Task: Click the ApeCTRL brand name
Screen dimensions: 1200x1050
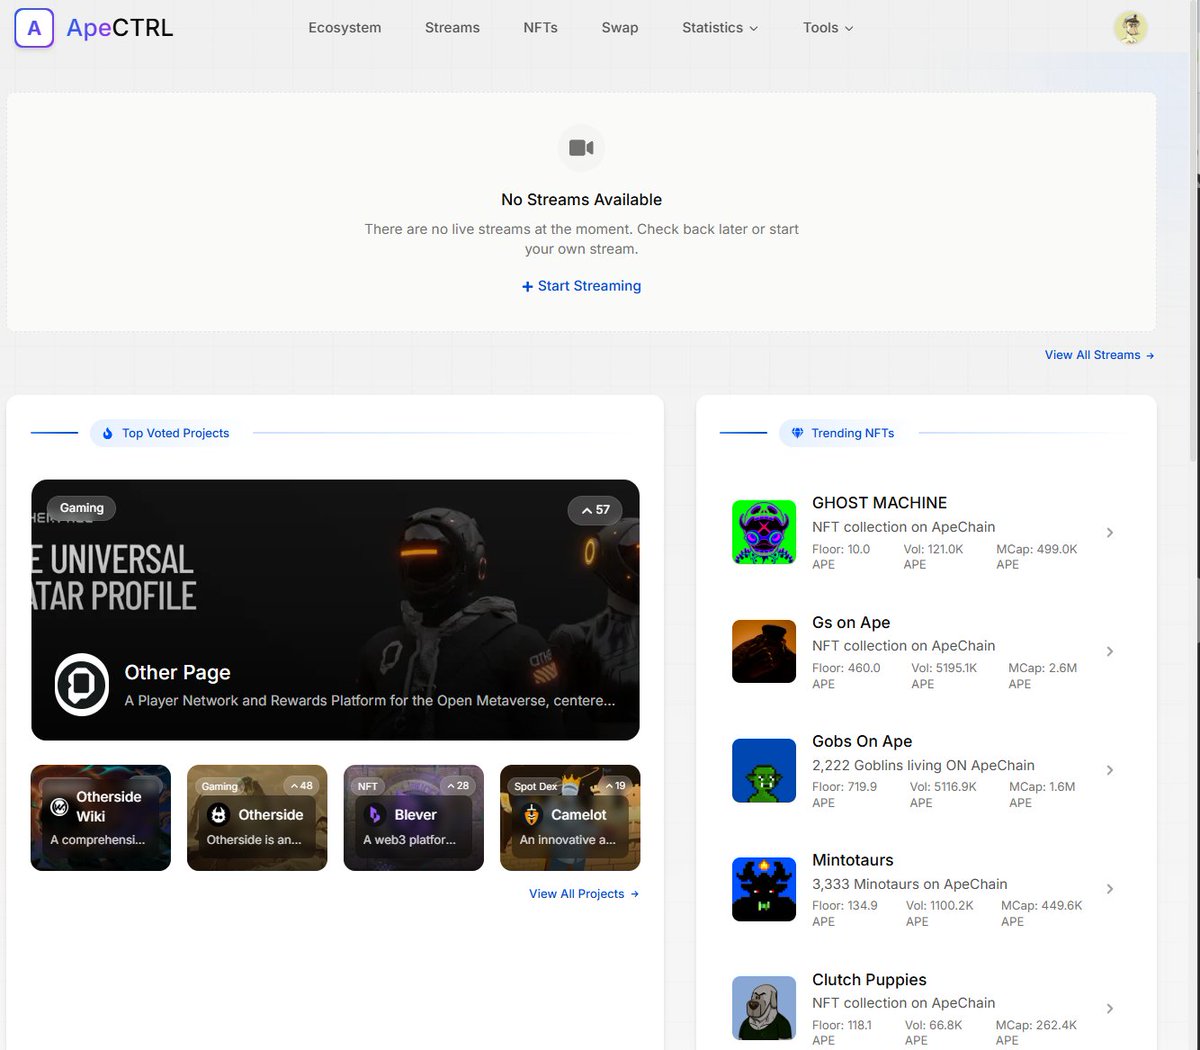Action: [x=120, y=28]
